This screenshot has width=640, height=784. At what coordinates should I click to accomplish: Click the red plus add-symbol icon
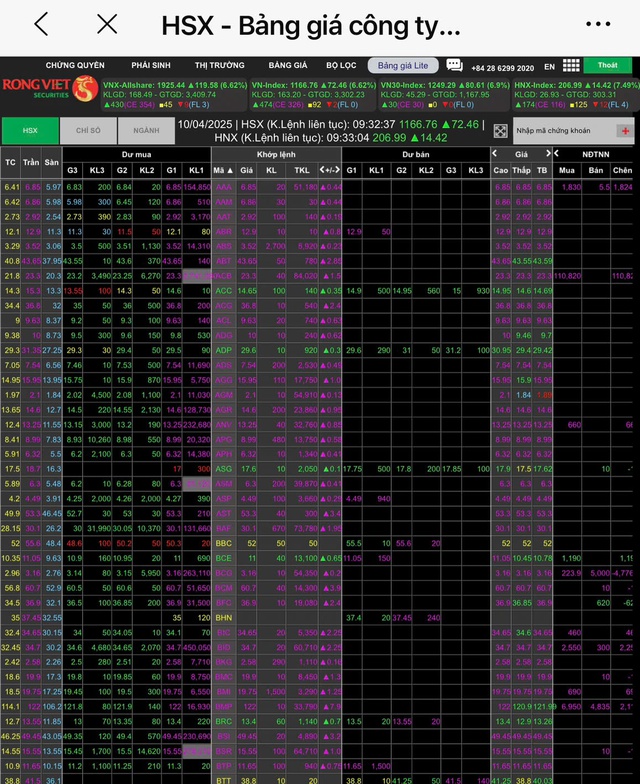[625, 131]
